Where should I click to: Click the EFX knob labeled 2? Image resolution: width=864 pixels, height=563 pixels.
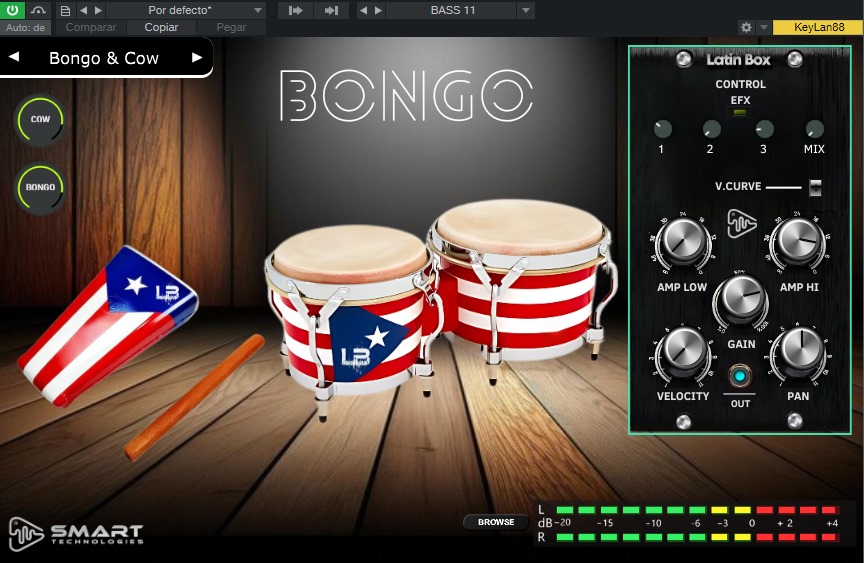tap(711, 129)
